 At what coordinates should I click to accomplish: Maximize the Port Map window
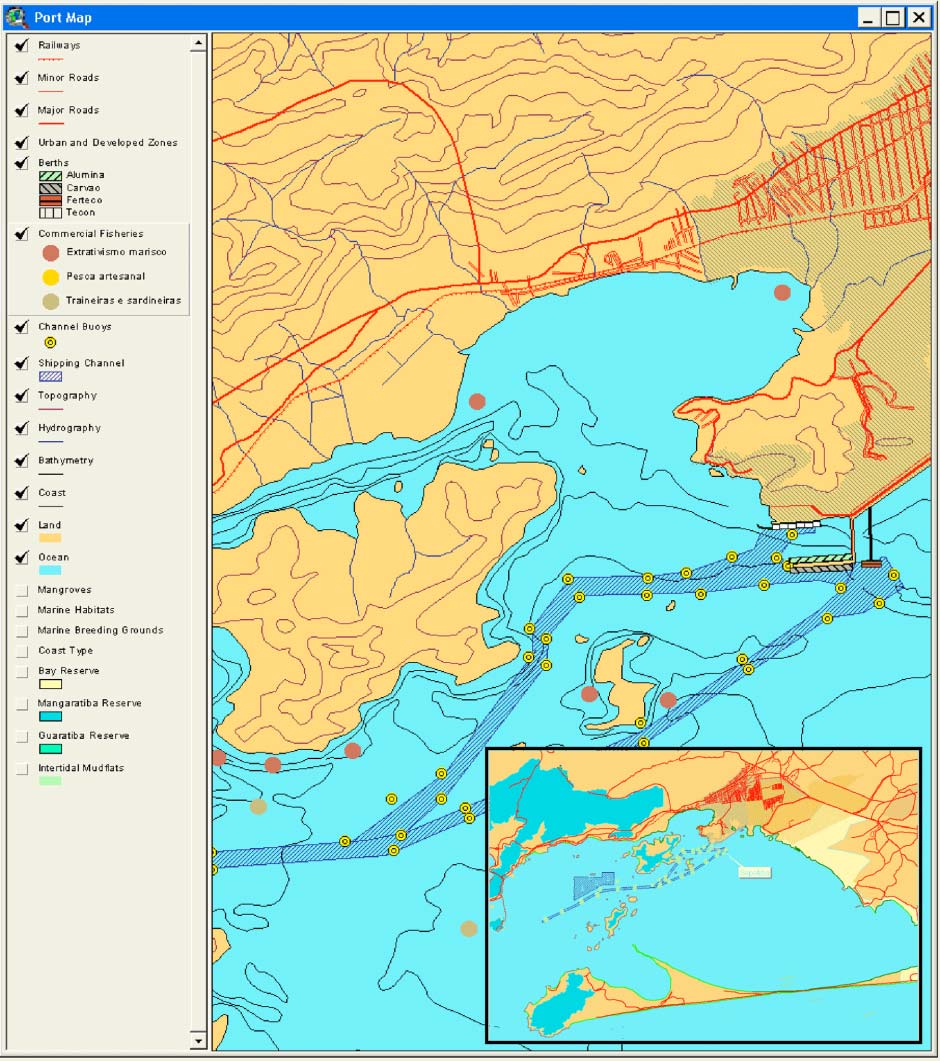pyautogui.click(x=893, y=17)
